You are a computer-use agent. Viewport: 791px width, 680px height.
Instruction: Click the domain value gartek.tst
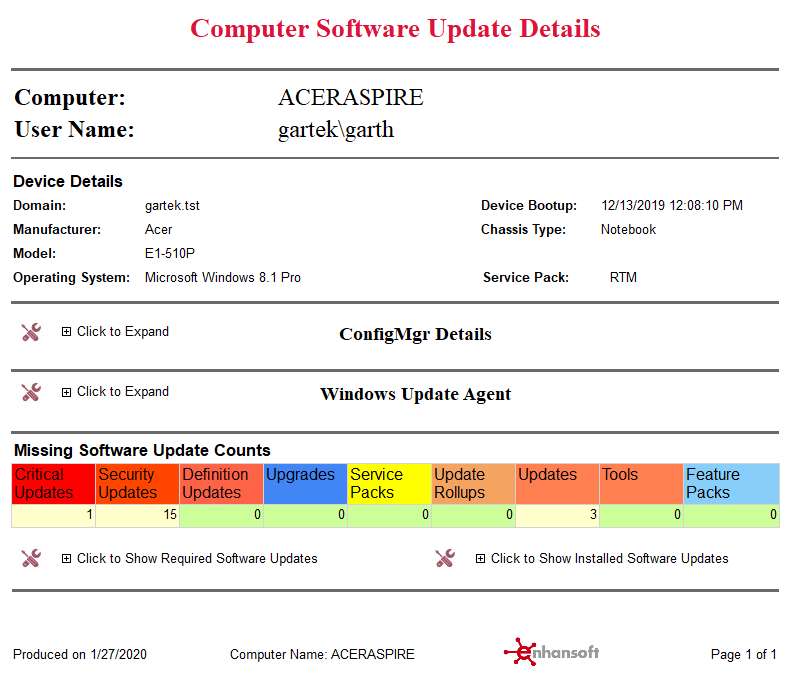pyautogui.click(x=172, y=206)
